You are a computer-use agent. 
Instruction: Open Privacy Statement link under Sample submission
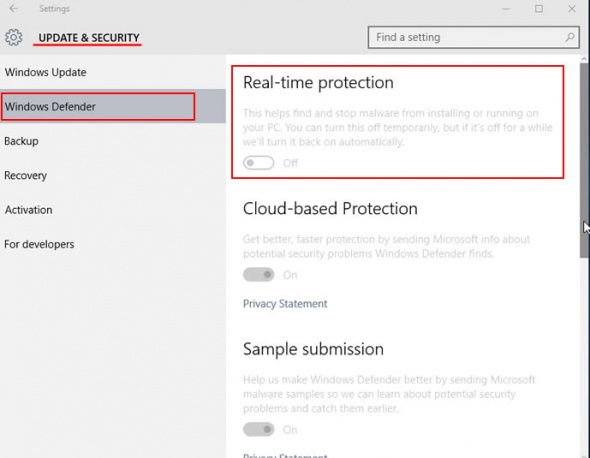tap(285, 455)
